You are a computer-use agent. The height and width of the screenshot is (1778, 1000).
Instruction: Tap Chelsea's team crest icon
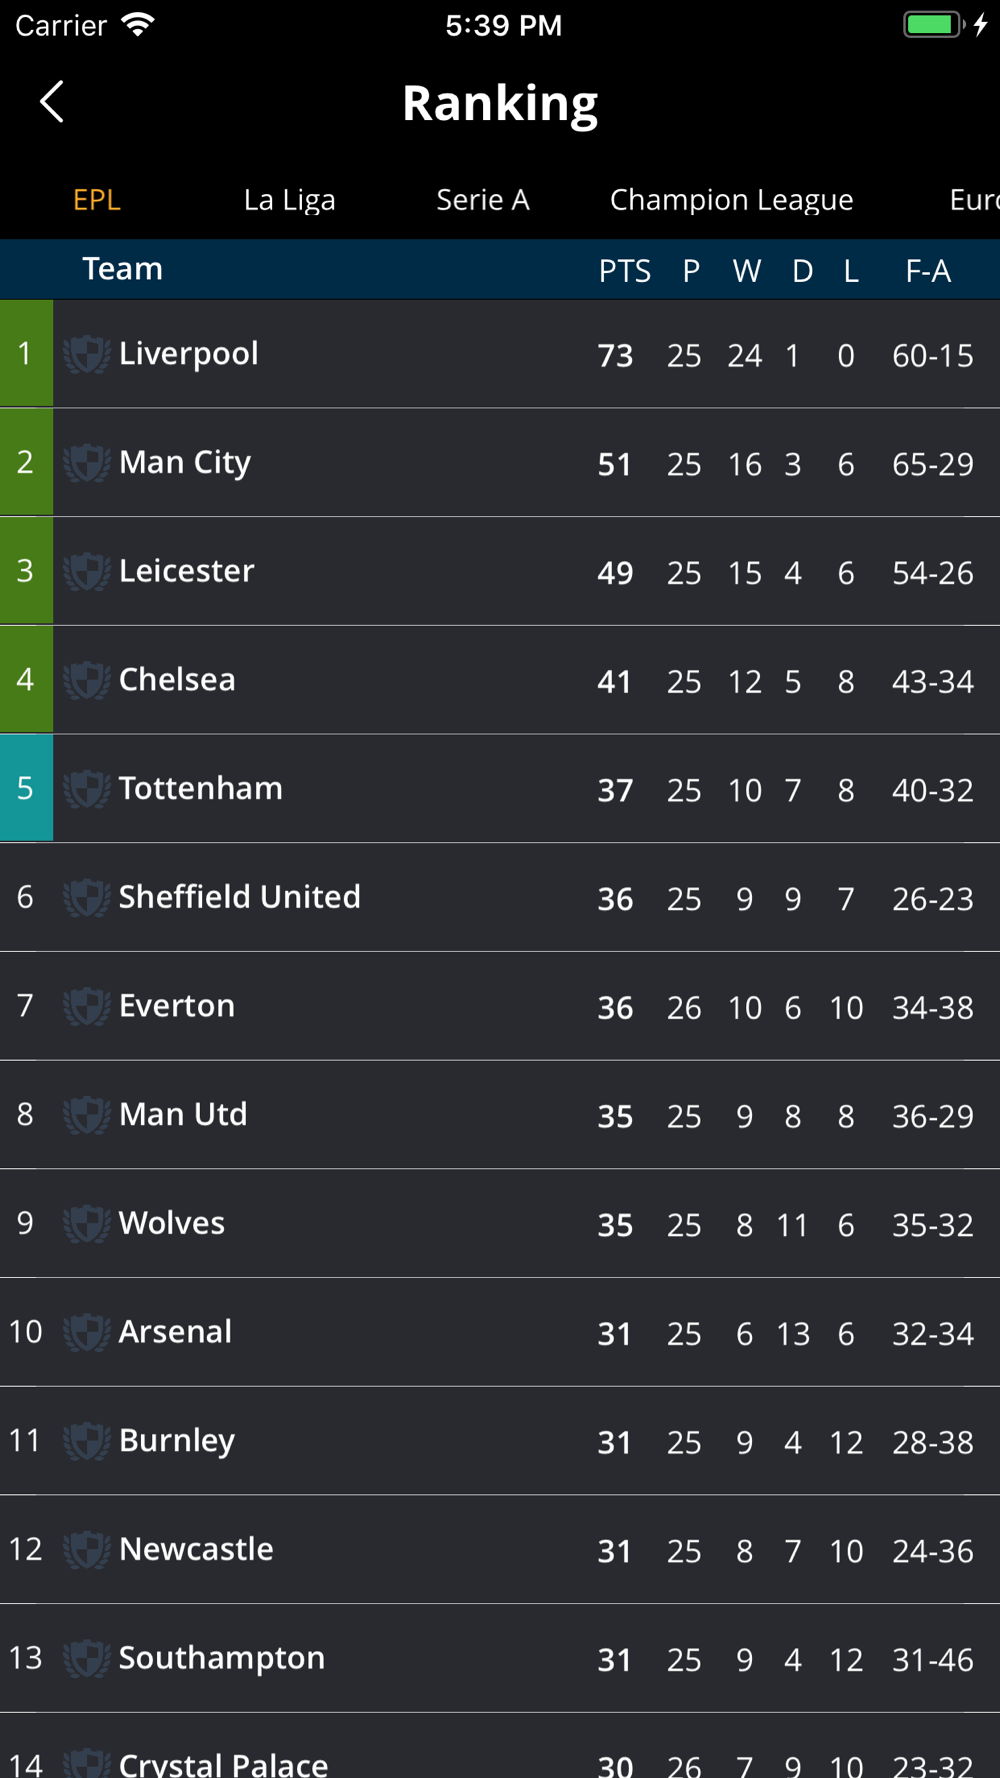click(87, 680)
